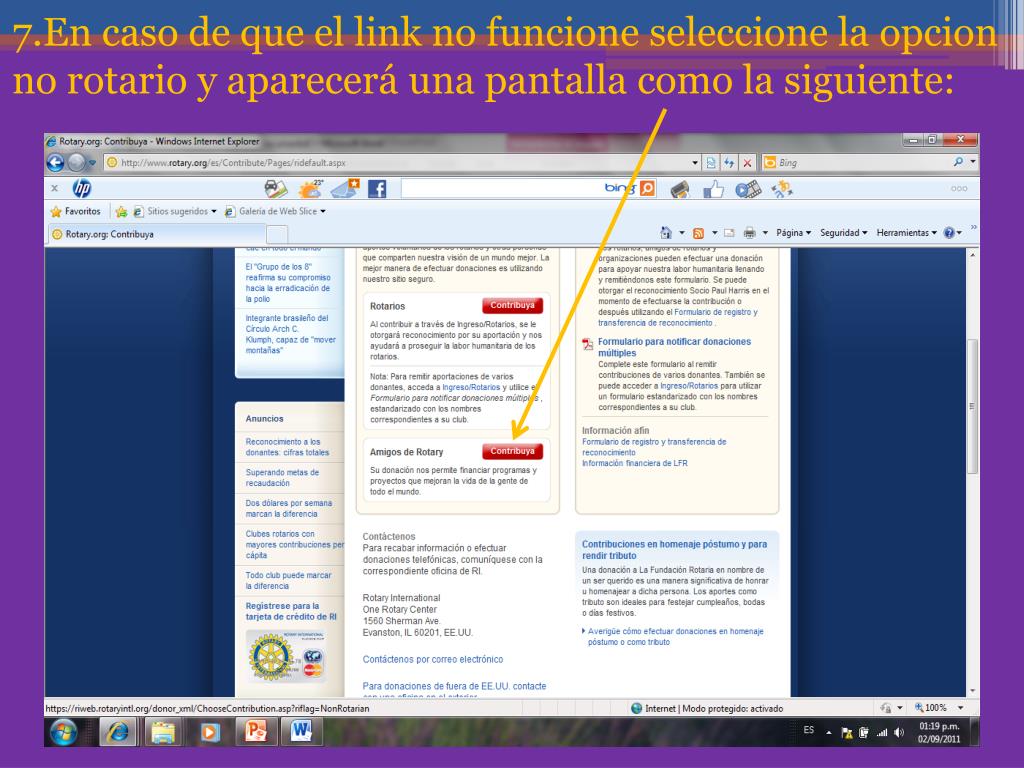
Task: Click the search magnifier icon beside Bing box
Action: click(x=957, y=162)
